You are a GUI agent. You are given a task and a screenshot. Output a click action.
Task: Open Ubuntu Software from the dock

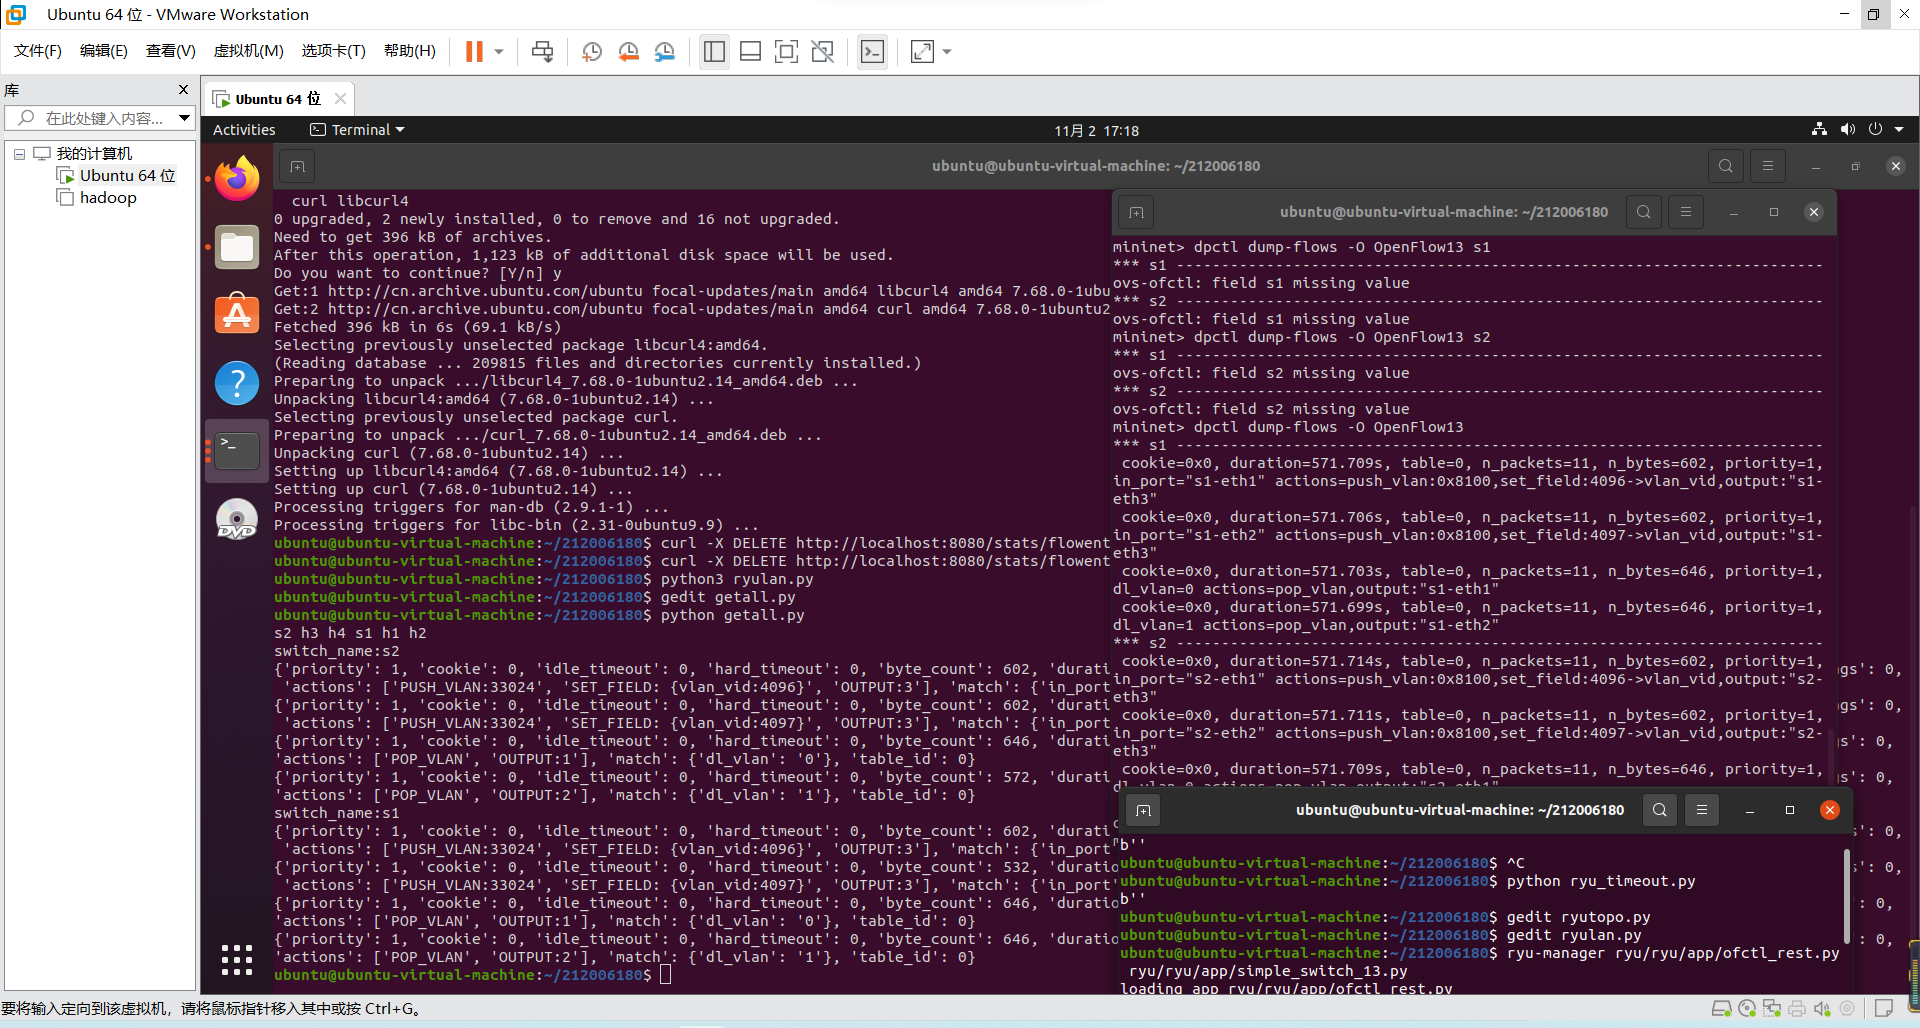click(x=237, y=315)
